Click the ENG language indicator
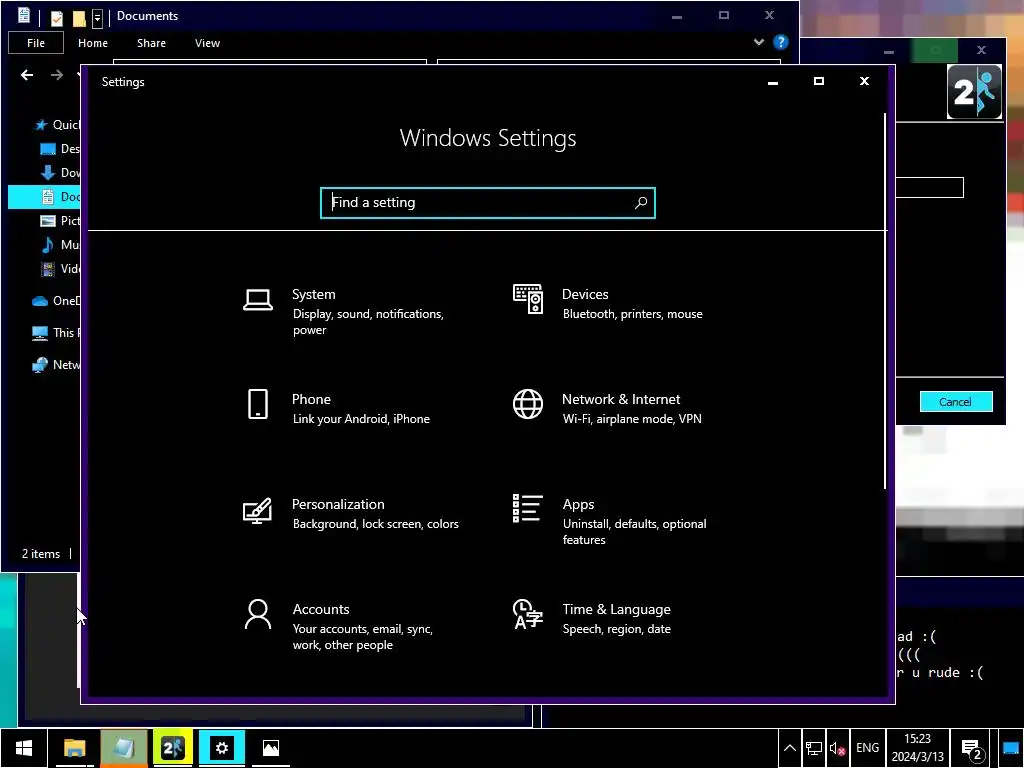 [867, 748]
